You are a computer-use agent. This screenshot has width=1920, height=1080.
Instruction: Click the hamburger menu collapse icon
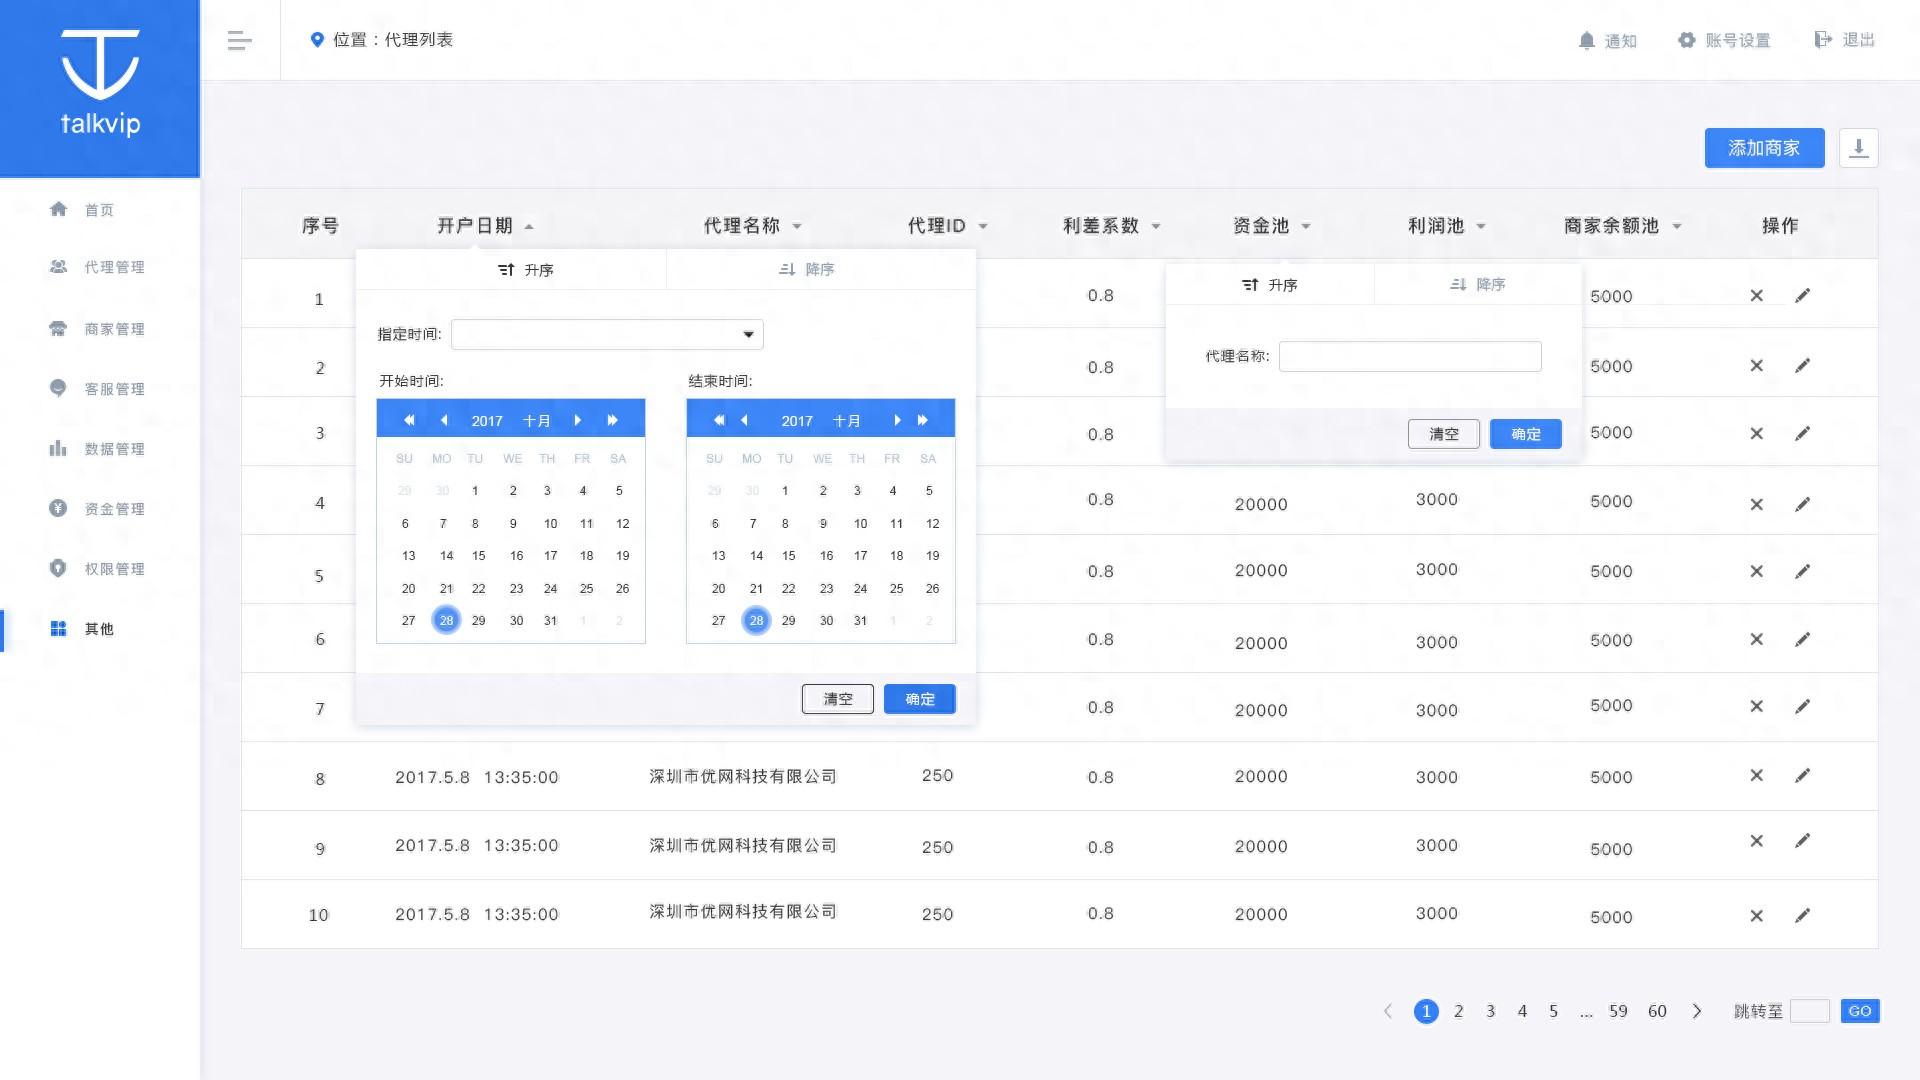(x=239, y=40)
